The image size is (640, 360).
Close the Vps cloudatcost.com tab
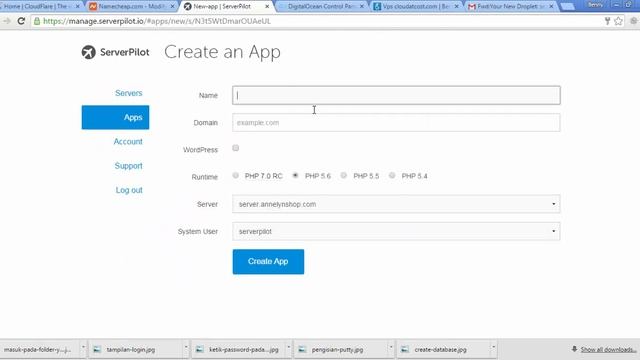[x=457, y=7]
